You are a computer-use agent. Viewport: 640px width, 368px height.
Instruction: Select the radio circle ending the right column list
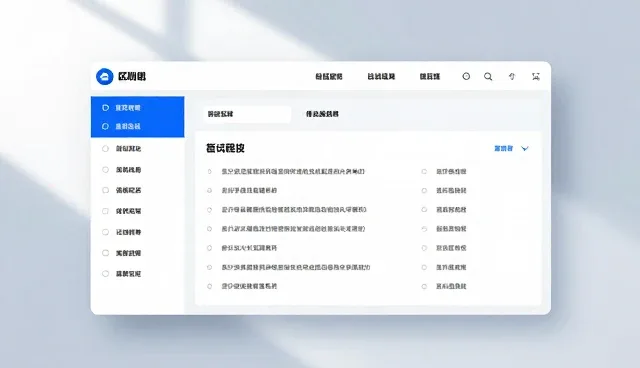pos(424,286)
